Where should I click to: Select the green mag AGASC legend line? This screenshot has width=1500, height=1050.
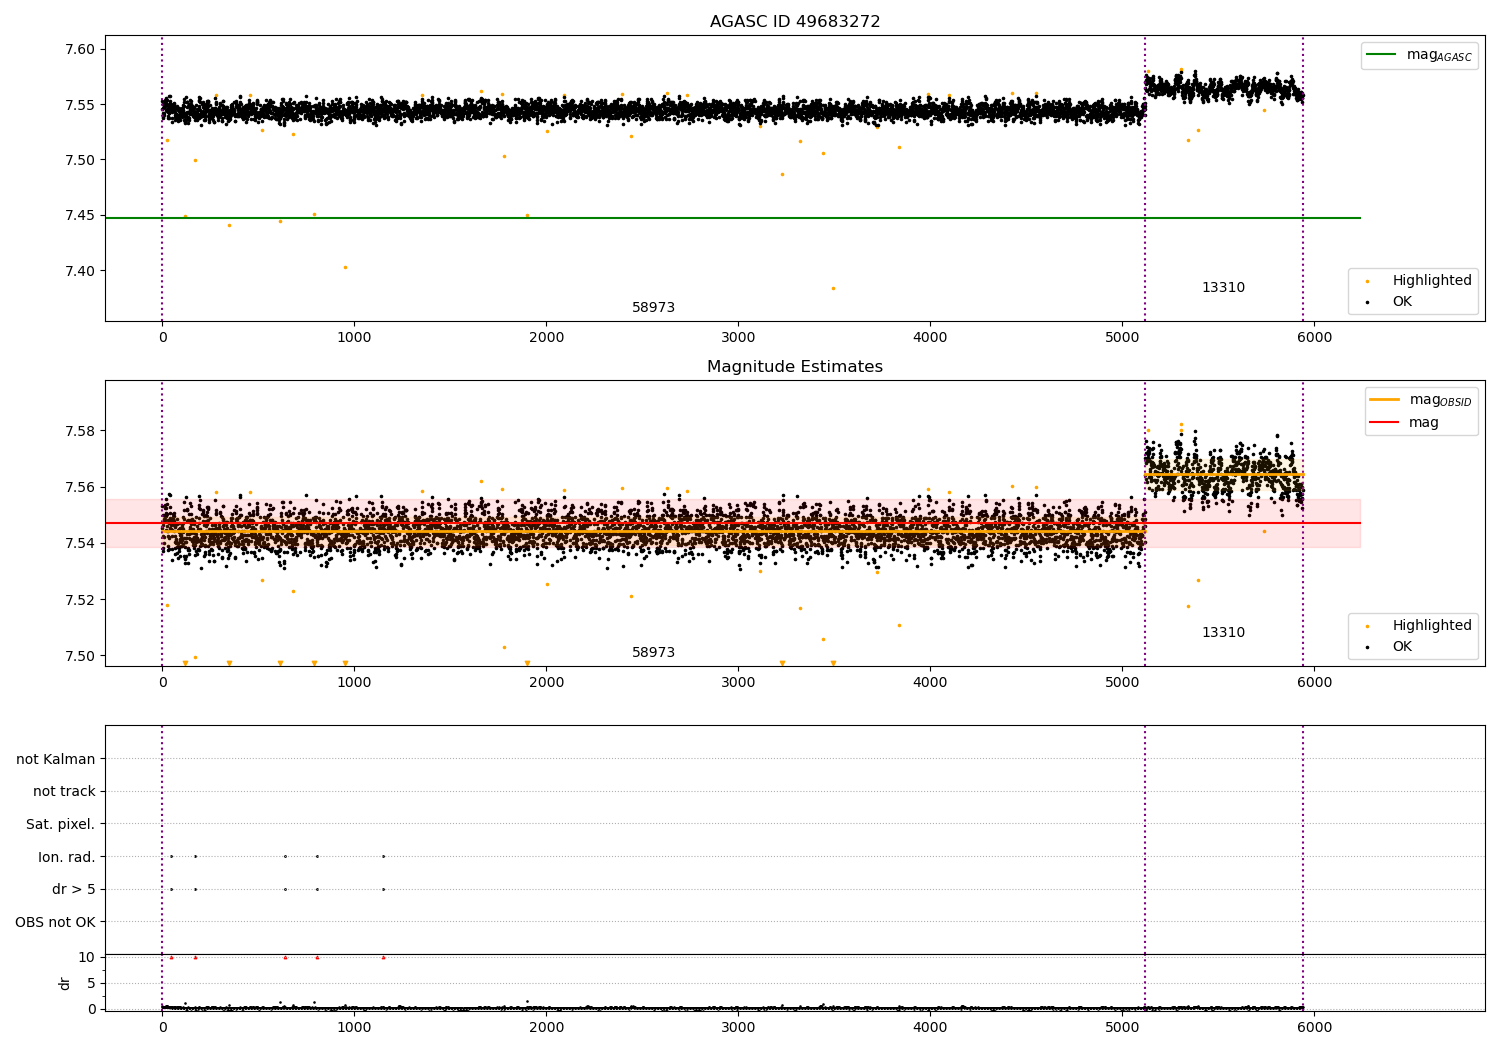(1382, 55)
